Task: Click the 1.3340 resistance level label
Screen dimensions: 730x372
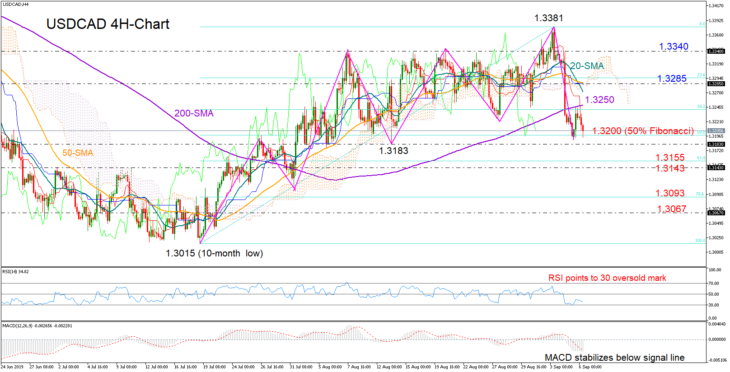Action: coord(674,47)
